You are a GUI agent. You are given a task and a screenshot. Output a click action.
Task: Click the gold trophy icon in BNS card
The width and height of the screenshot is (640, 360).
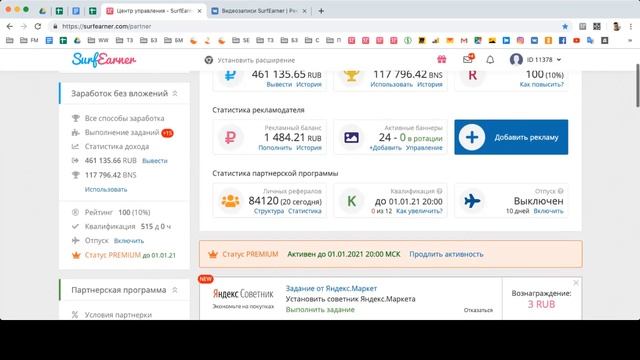pos(351,76)
